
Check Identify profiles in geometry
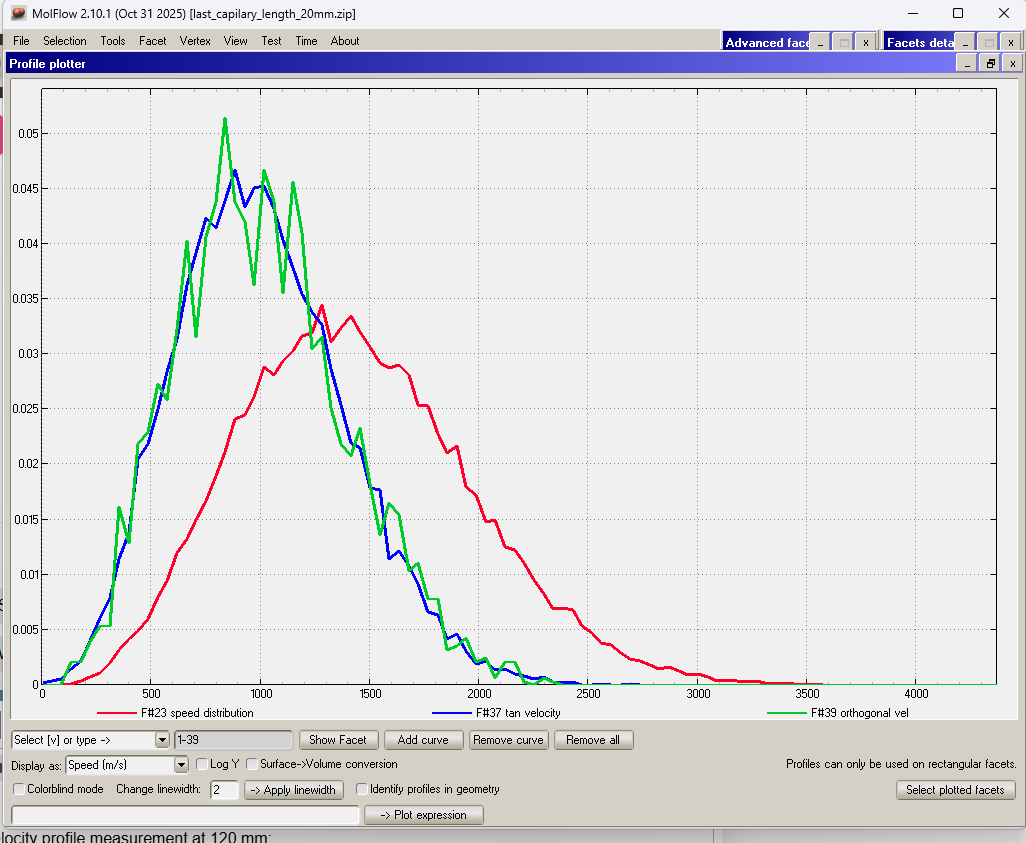[x=362, y=790]
